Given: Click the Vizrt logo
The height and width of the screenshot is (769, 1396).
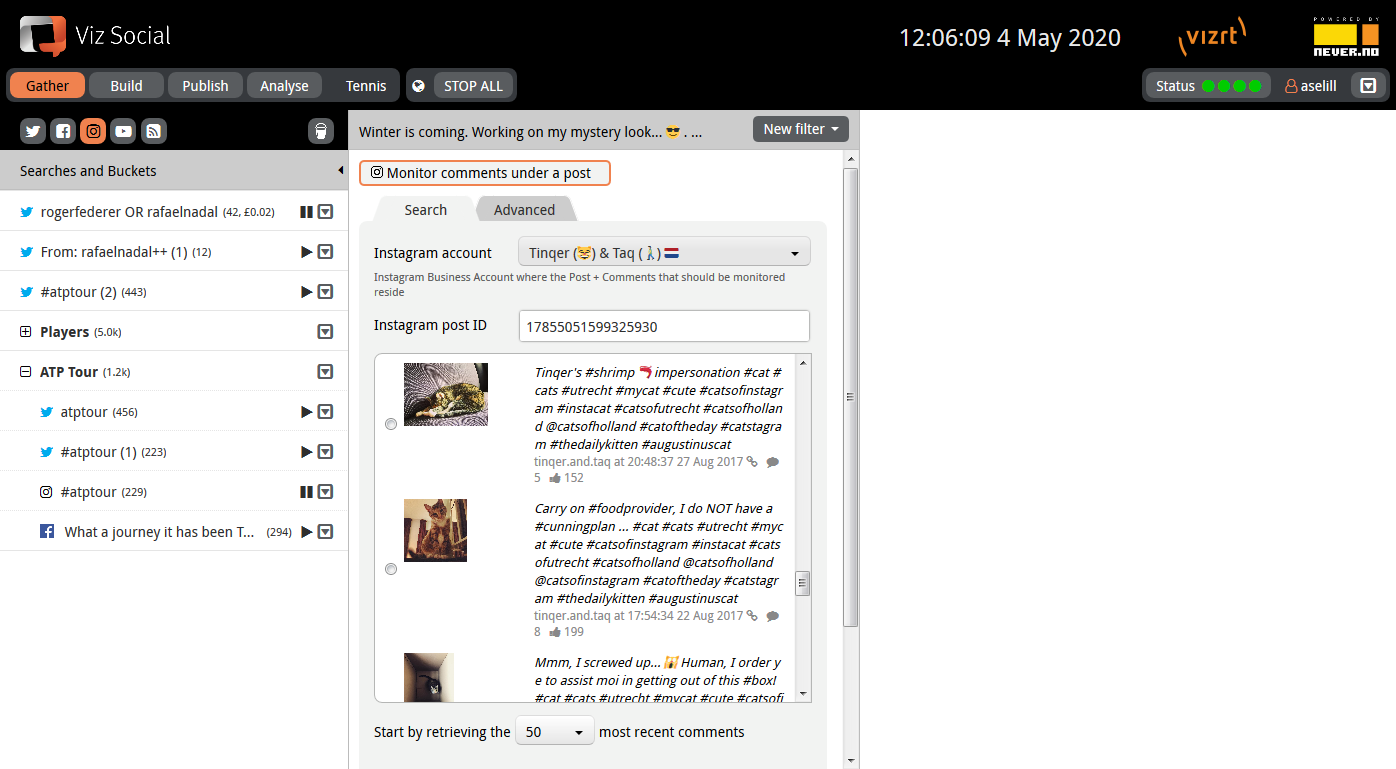Looking at the screenshot, I should pyautogui.click(x=1213, y=36).
